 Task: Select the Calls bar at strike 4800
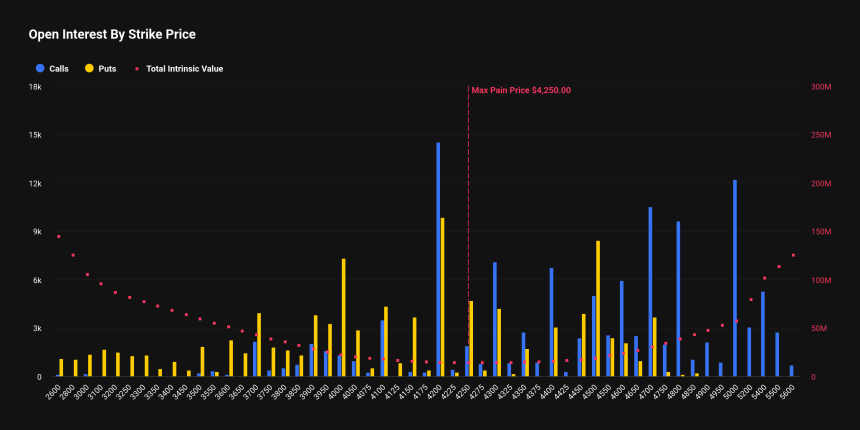pos(678,299)
